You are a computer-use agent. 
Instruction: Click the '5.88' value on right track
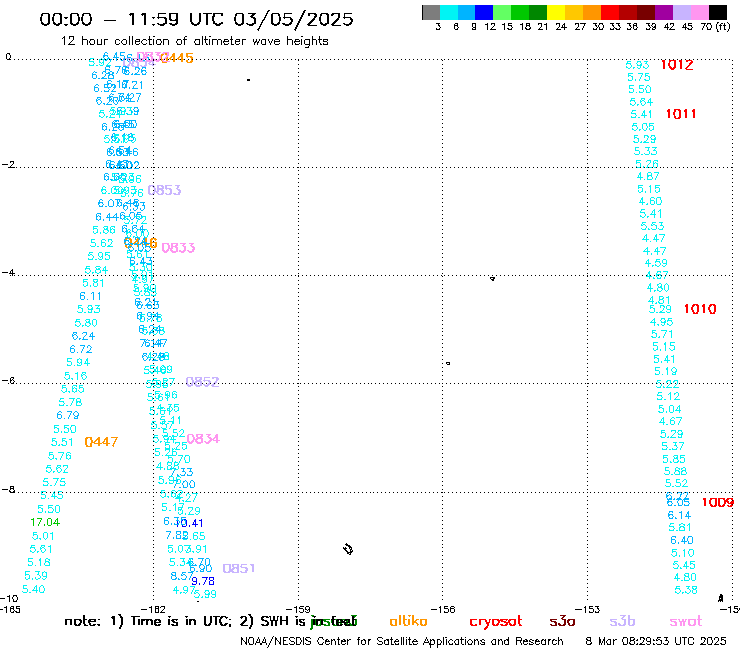[x=675, y=471]
